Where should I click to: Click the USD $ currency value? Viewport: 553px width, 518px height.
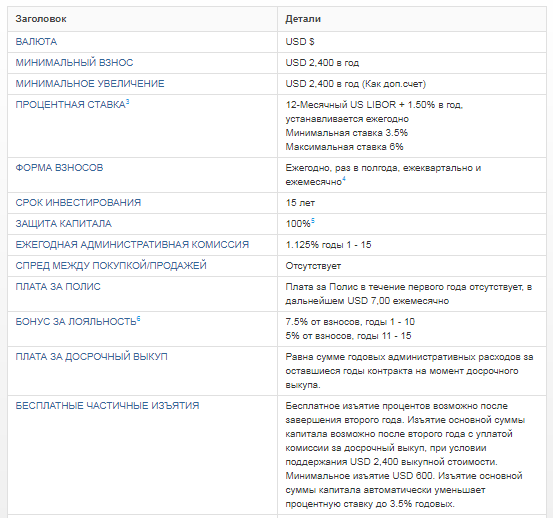(x=300, y=42)
